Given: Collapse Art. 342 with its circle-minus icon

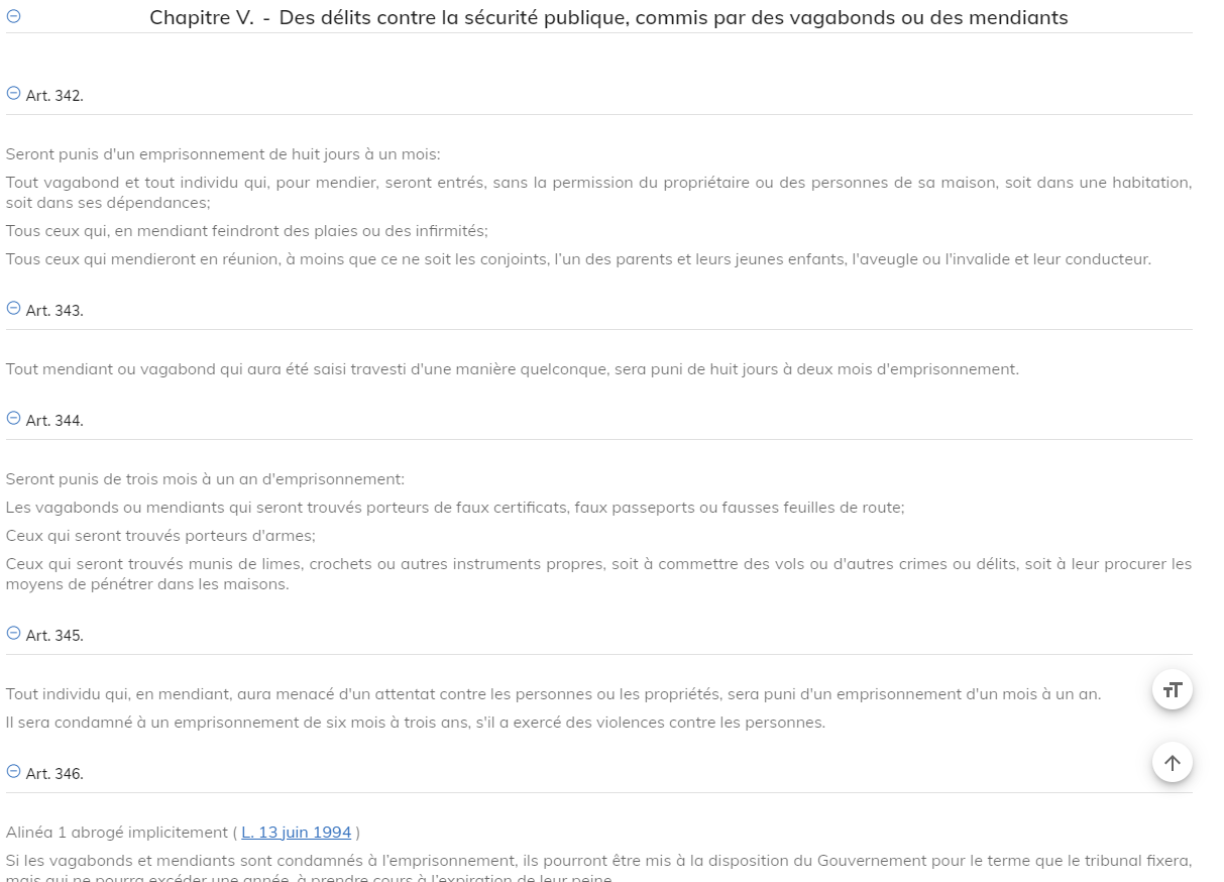Looking at the screenshot, I should click(x=13, y=93).
